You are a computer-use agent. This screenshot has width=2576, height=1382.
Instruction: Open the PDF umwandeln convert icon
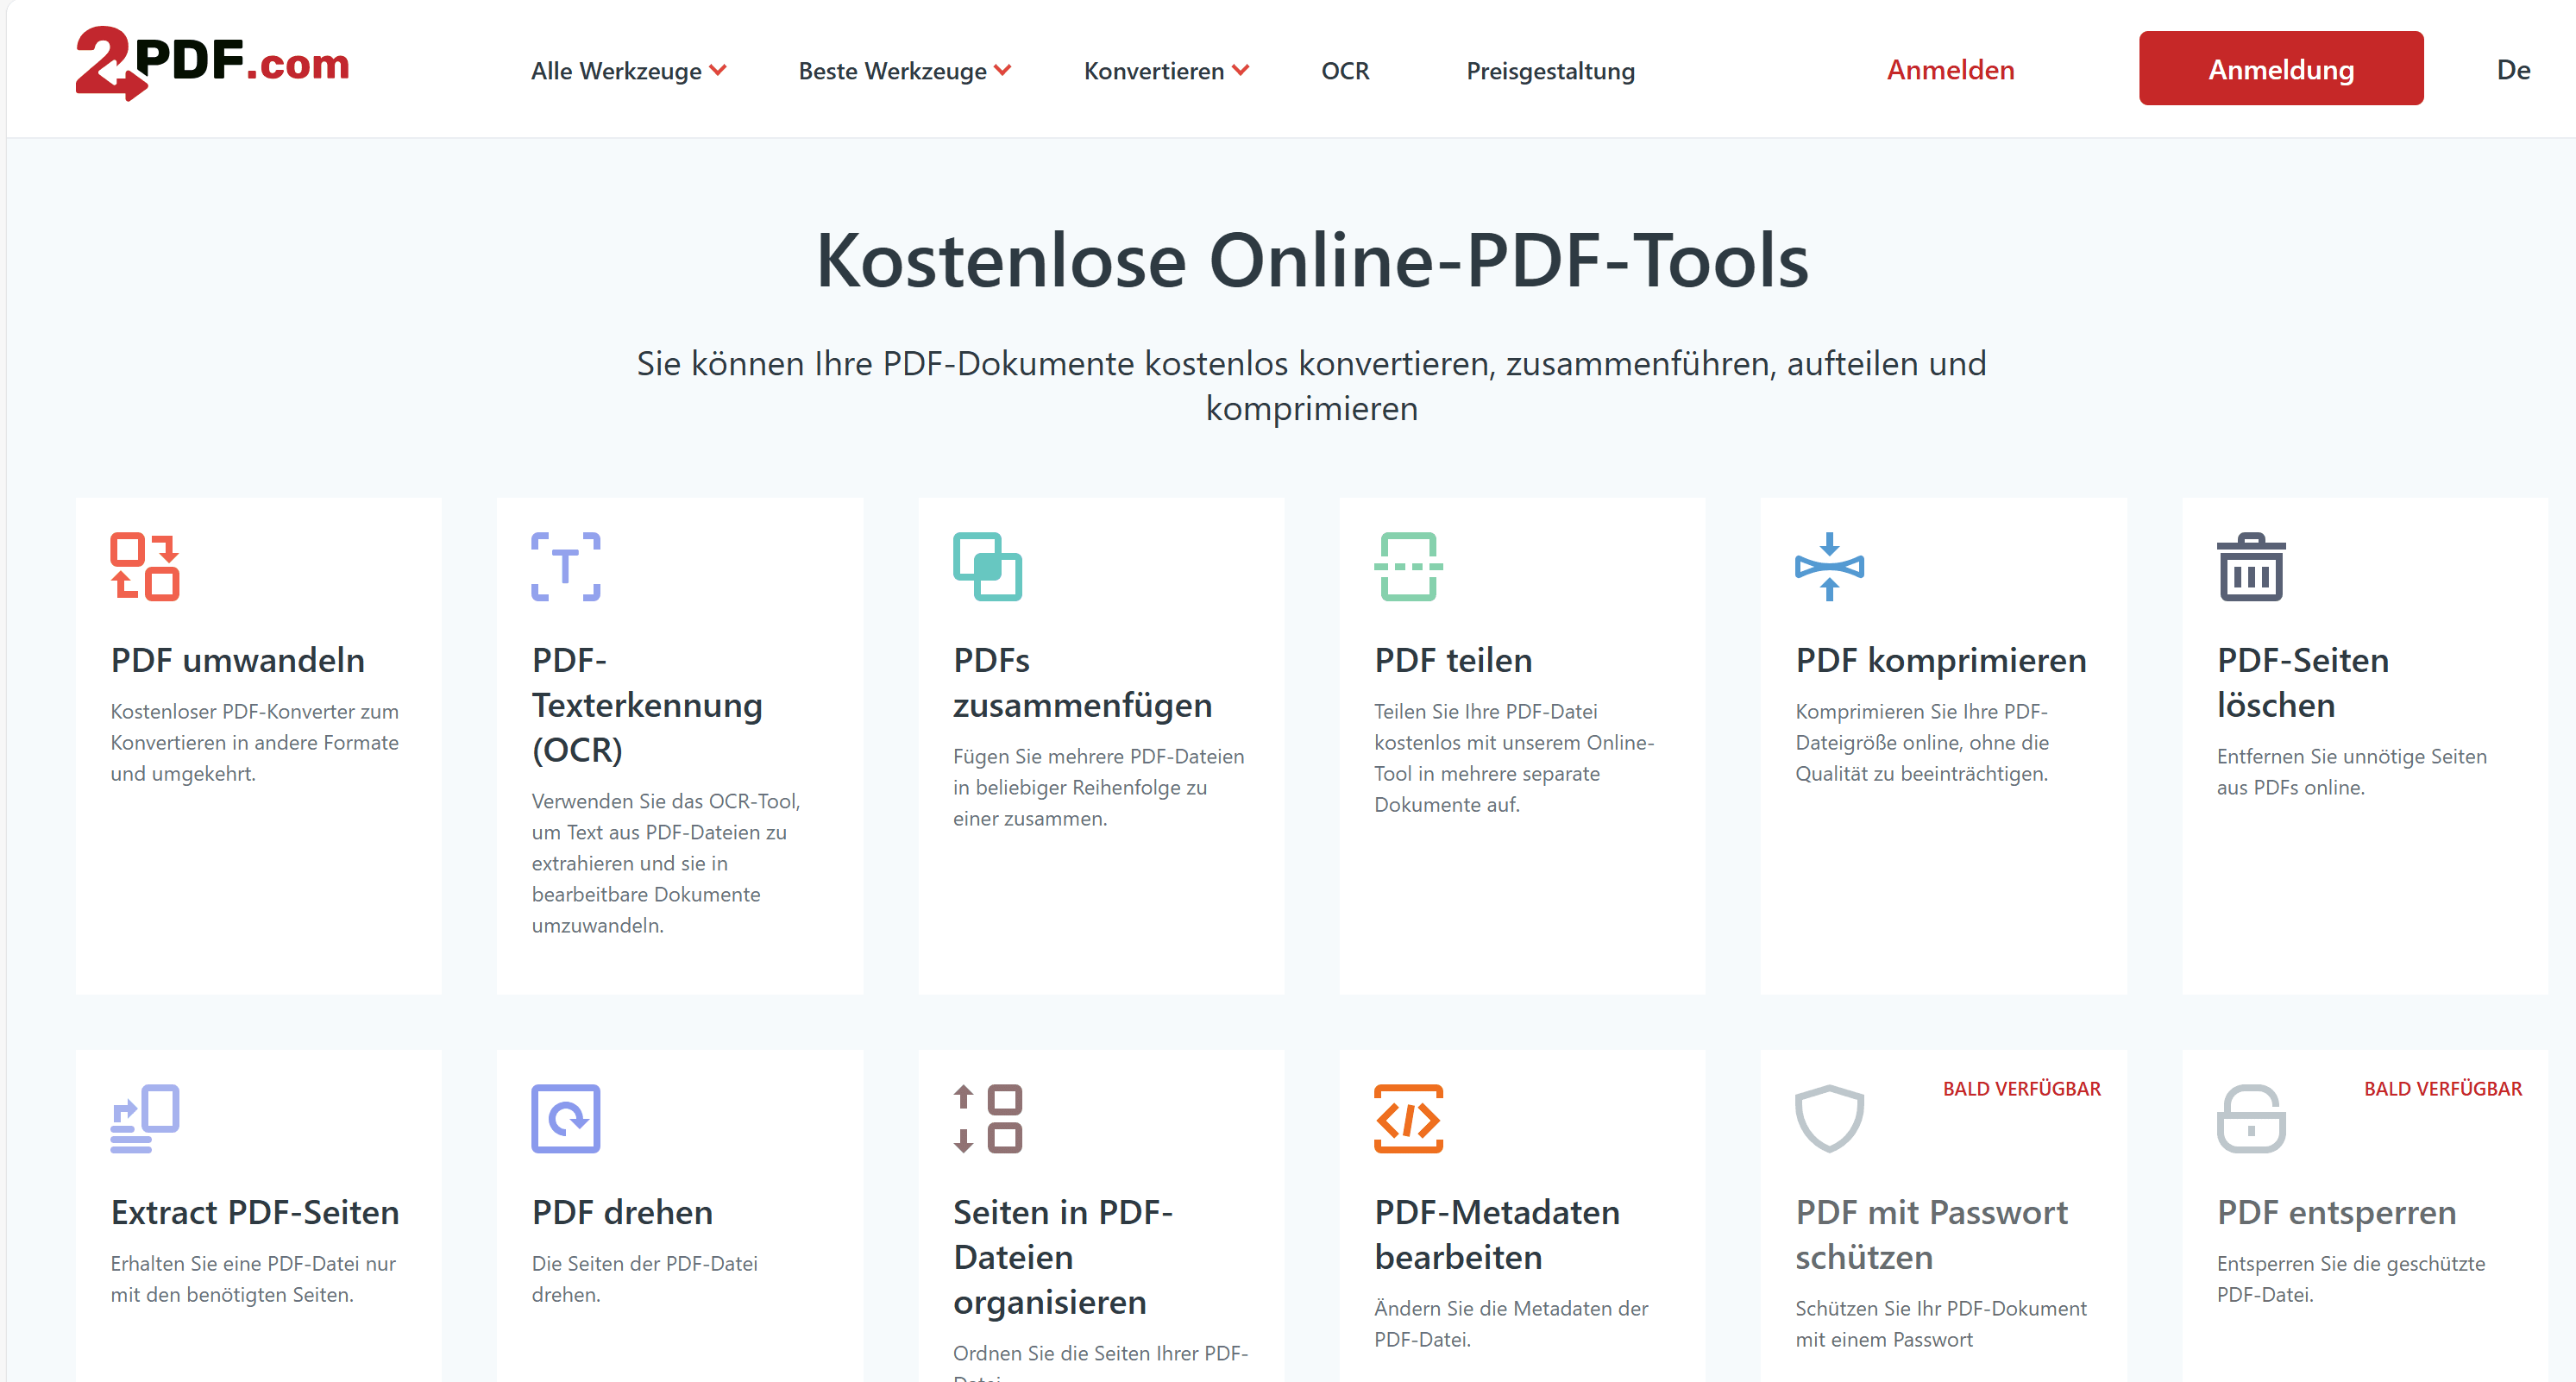pyautogui.click(x=145, y=566)
